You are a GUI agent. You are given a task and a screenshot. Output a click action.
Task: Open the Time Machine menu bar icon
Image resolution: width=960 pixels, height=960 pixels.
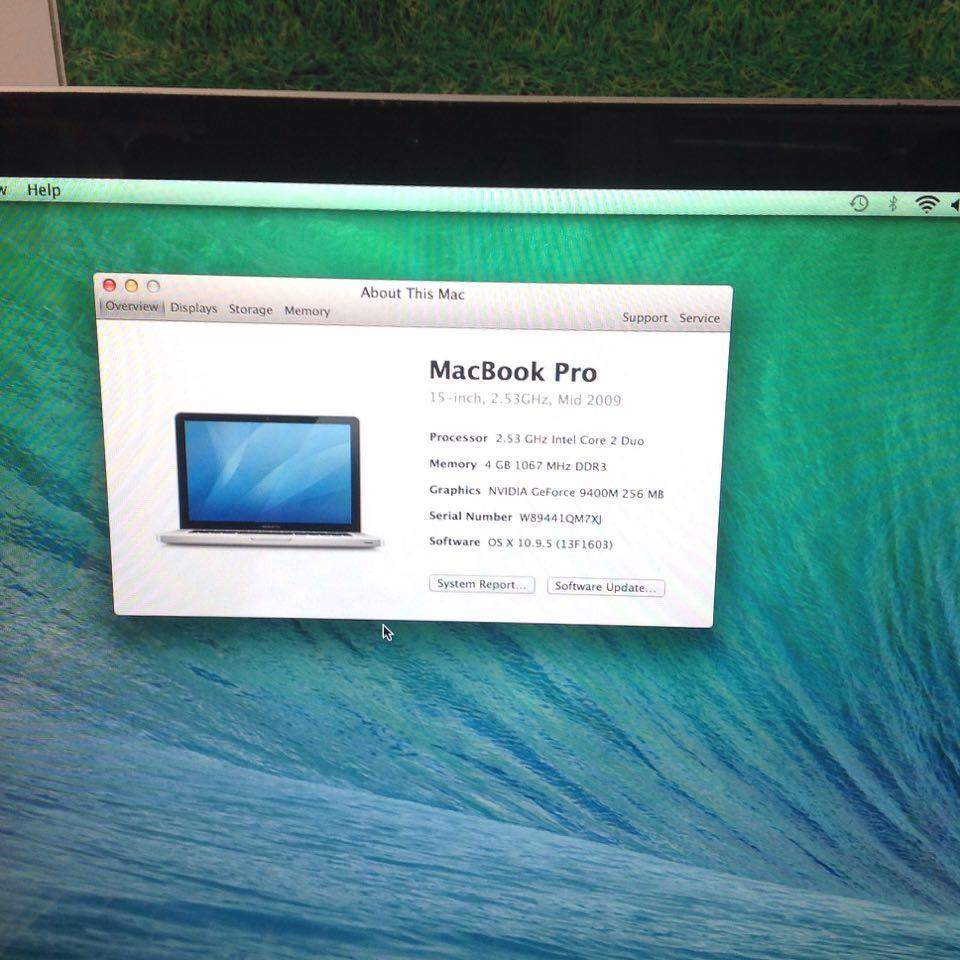point(860,203)
